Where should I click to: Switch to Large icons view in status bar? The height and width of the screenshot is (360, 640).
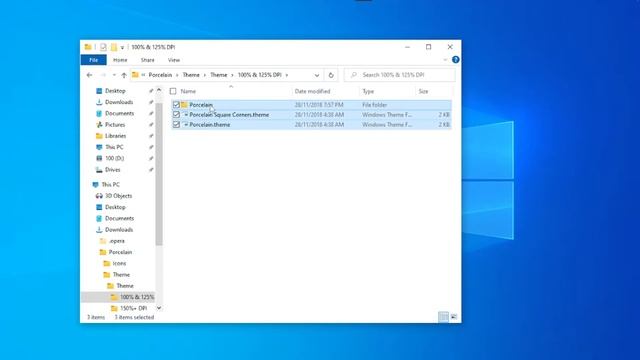tap(453, 317)
